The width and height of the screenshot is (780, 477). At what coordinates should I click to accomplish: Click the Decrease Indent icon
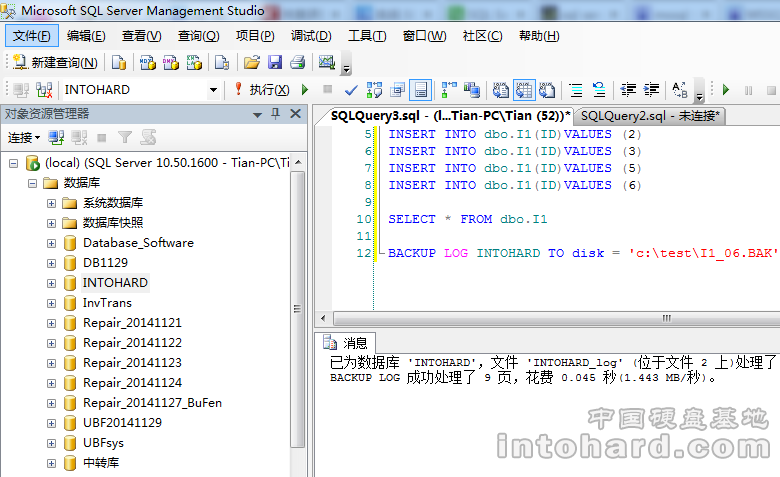pos(628,90)
